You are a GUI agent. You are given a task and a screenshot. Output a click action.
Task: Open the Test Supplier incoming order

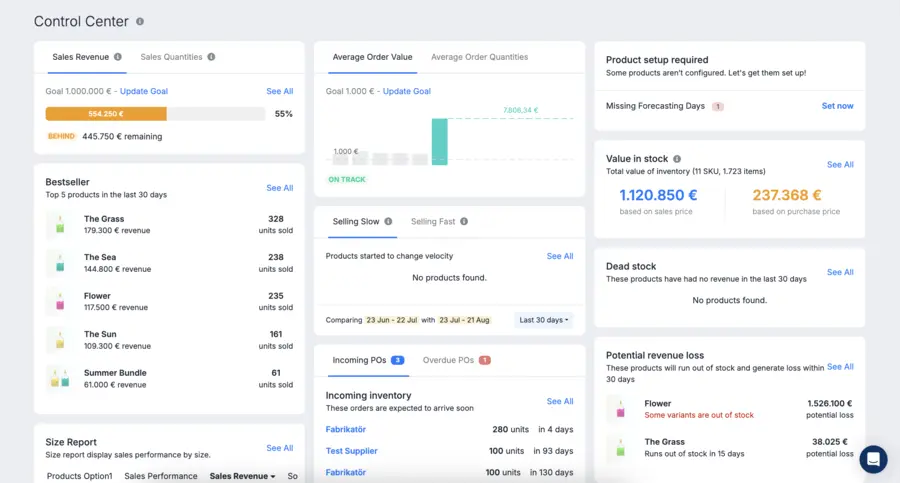351,451
